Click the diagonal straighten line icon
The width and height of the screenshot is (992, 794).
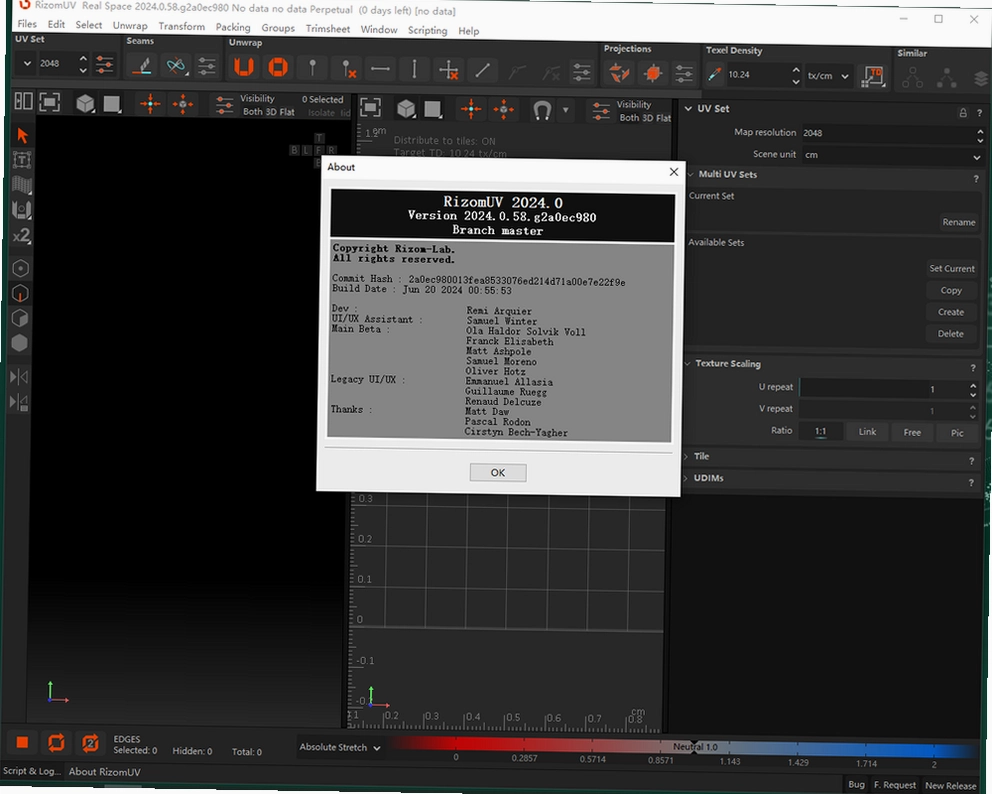[x=482, y=70]
